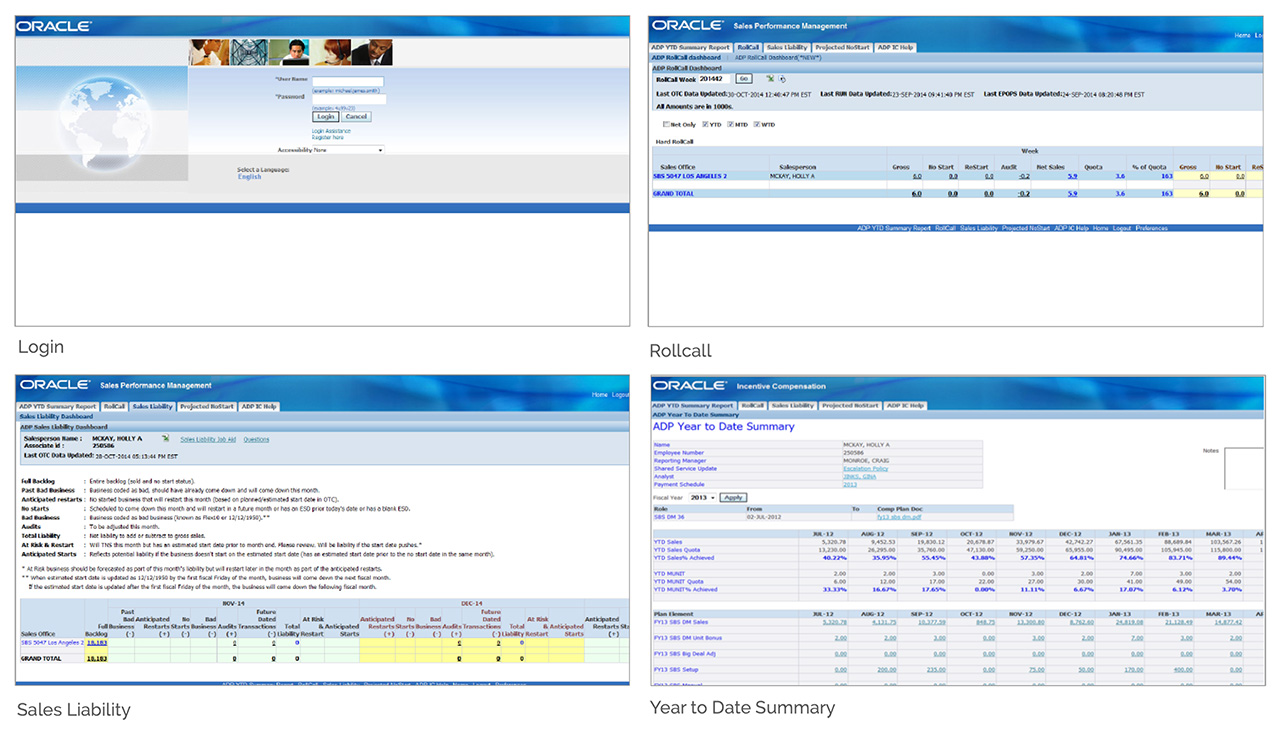This screenshot has height=735, width=1280.
Task: Uncheck the YTD checkbox in Rollcall
Action: pos(706,125)
